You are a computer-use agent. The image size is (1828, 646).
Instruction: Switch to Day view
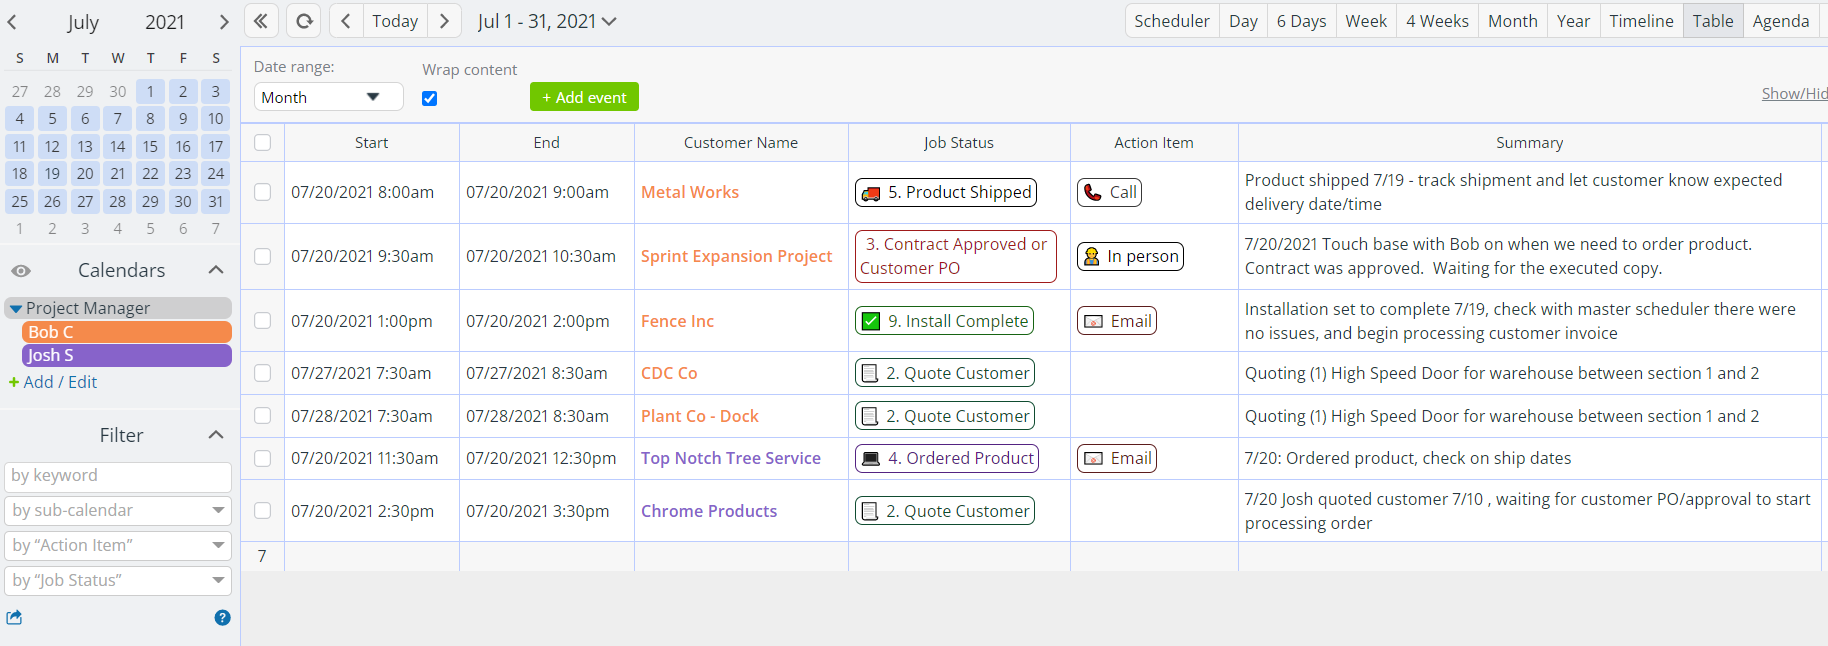1243,21
